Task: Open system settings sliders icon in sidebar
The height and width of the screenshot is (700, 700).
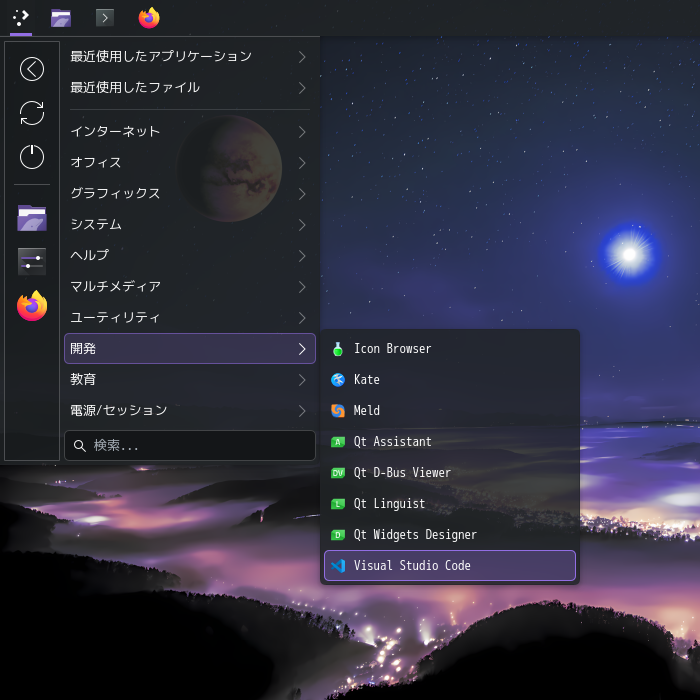Action: (32, 262)
